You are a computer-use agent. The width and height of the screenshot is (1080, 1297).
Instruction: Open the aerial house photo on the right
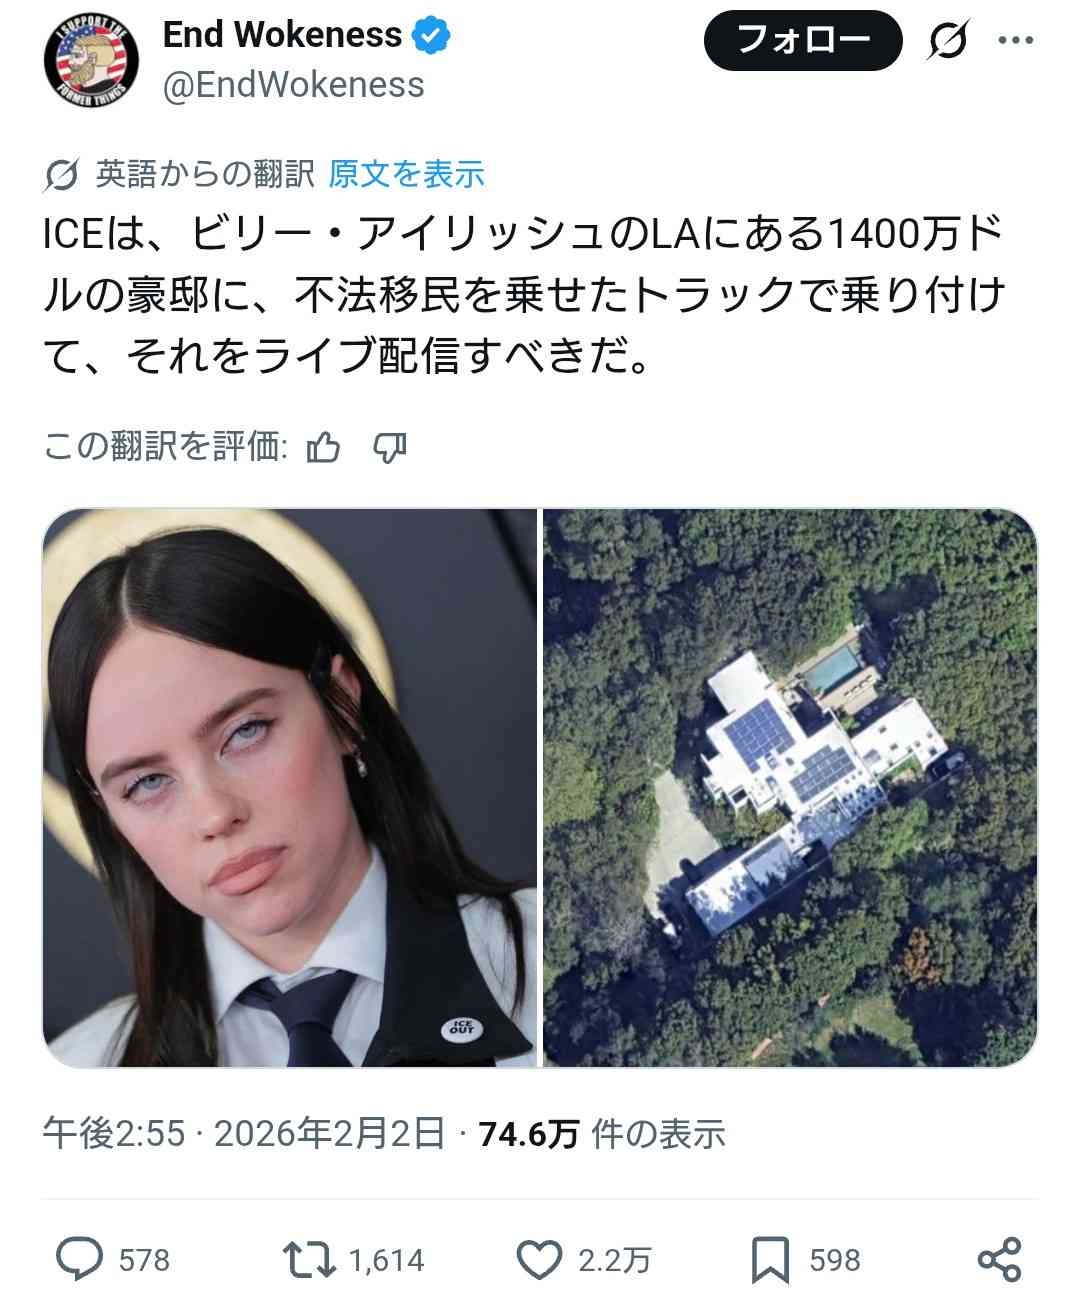790,787
